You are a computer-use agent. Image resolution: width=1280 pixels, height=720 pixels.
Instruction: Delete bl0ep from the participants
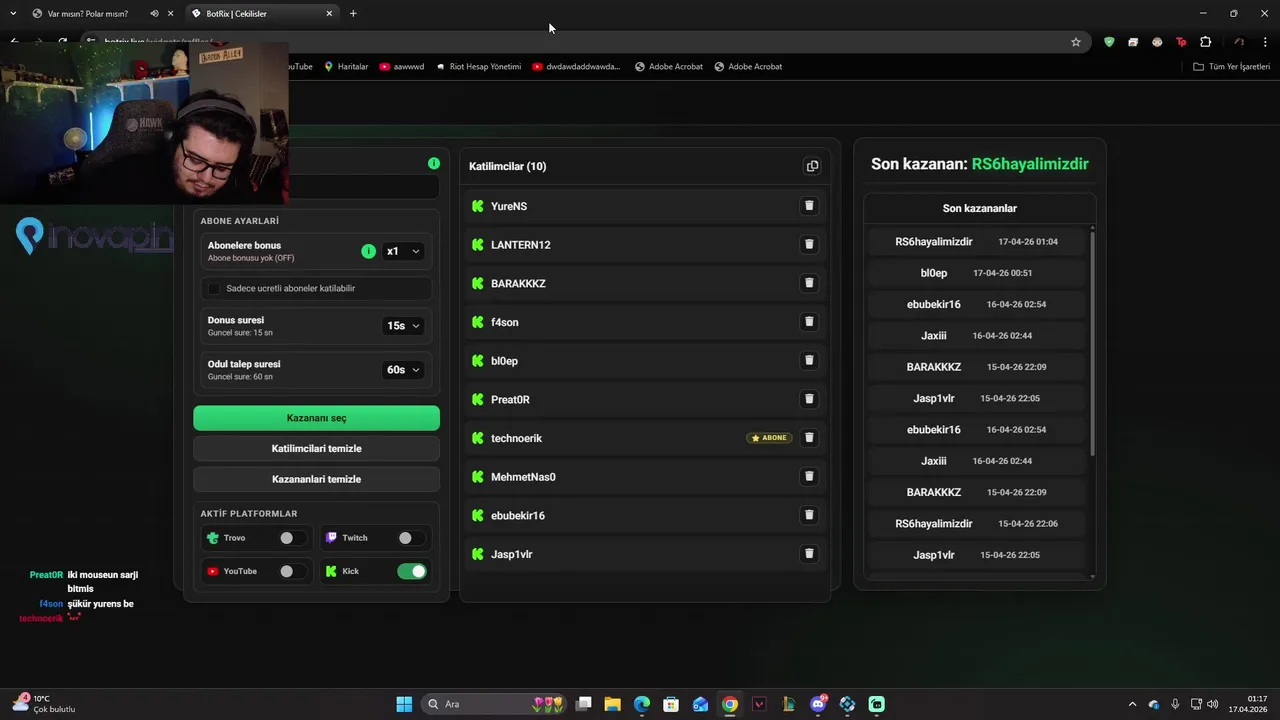click(809, 360)
